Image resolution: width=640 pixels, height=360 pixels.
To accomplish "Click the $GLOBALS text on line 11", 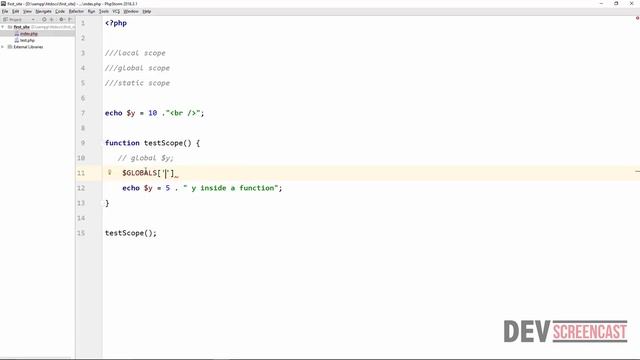I will coord(140,173).
